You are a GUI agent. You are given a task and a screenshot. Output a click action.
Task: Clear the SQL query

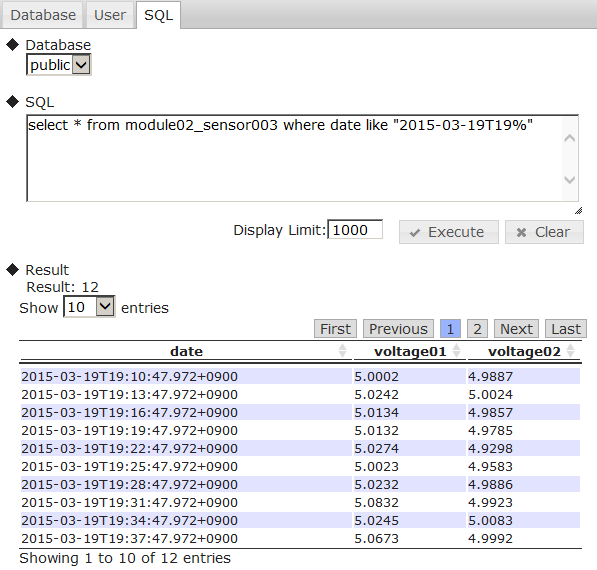point(544,232)
